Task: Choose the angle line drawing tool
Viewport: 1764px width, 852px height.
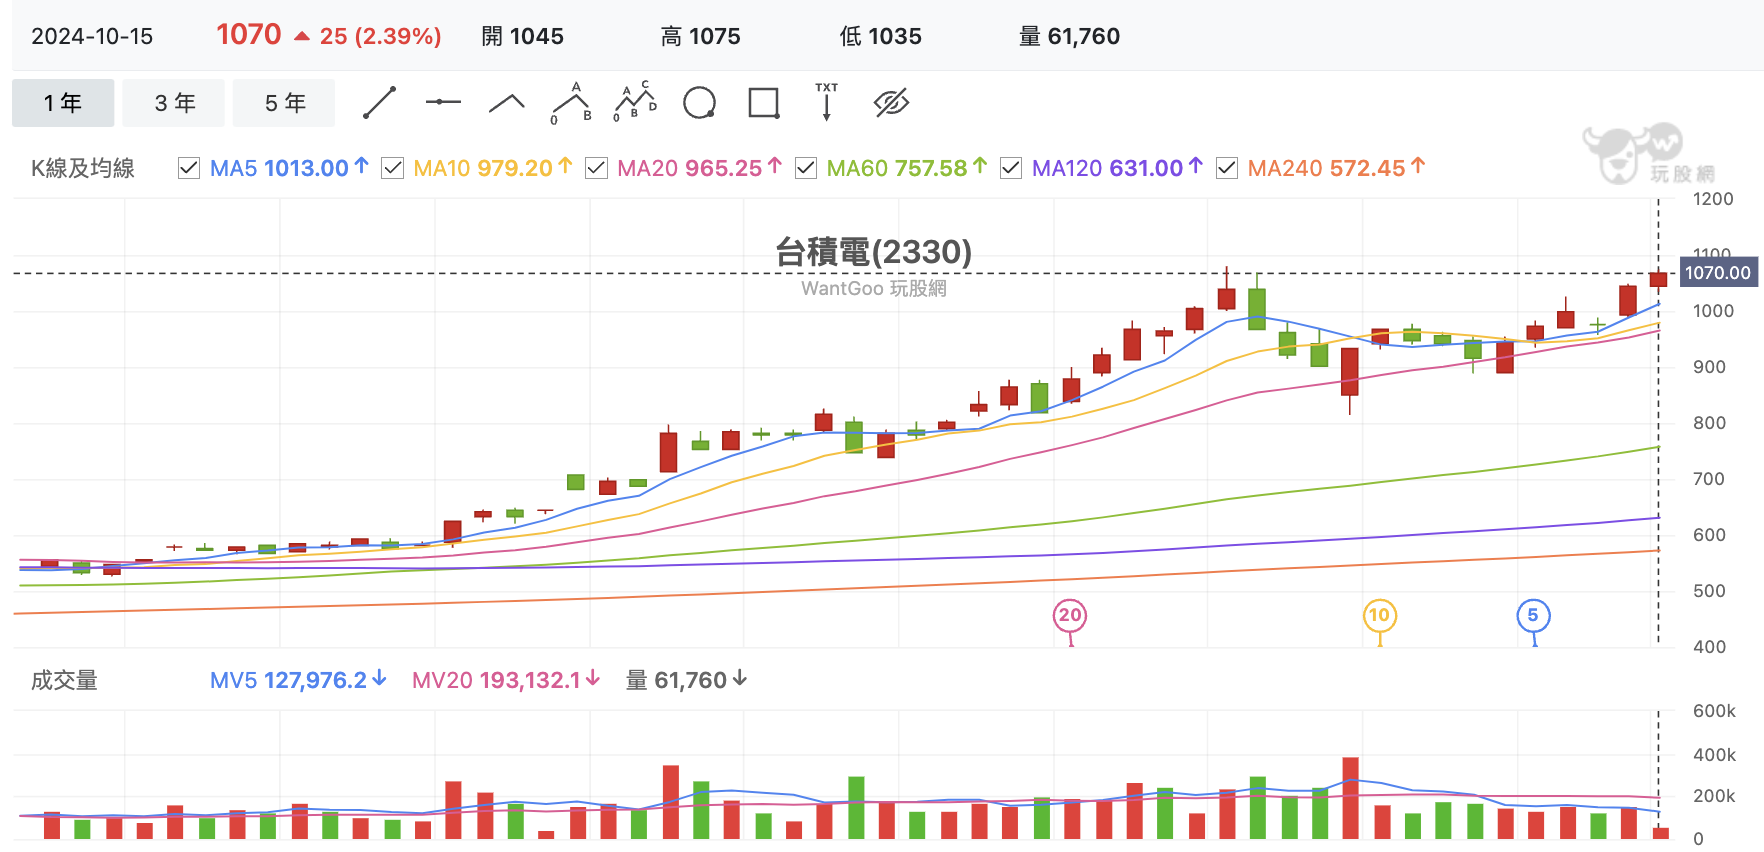Action: click(x=507, y=103)
